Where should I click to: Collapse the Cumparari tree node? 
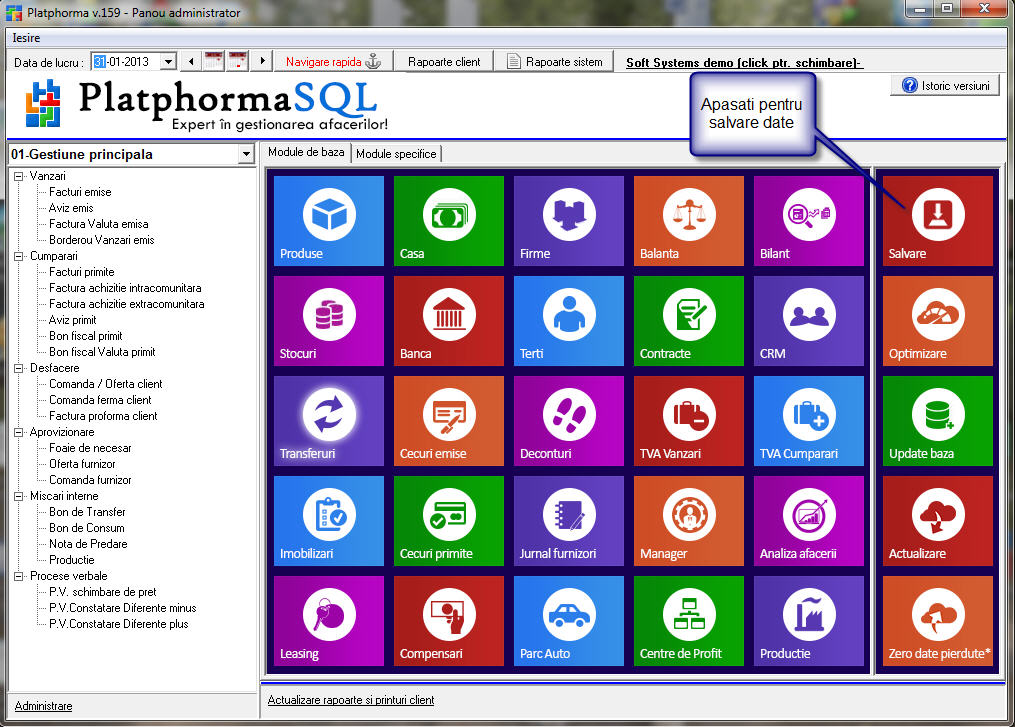[19, 256]
